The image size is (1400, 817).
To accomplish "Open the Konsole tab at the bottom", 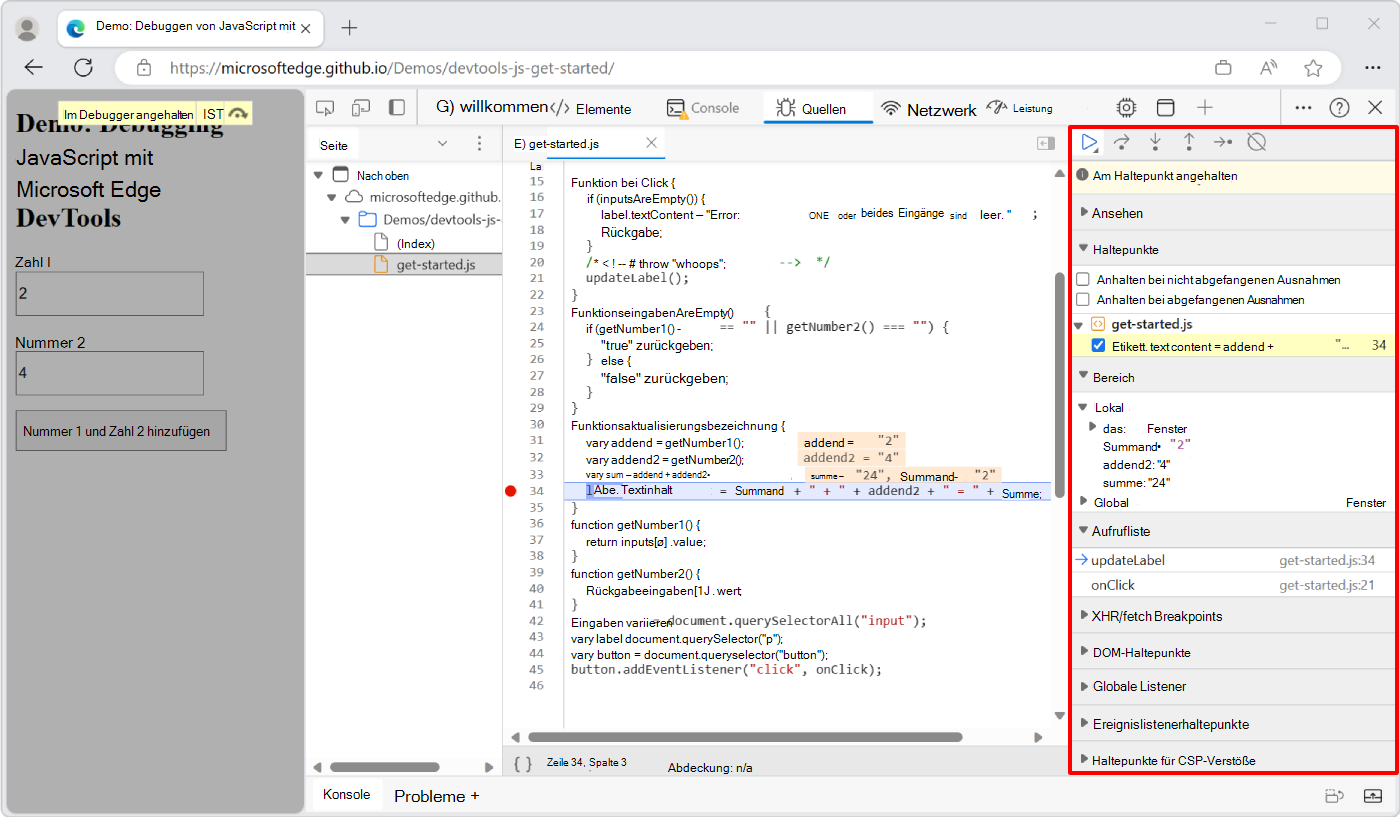I will (346, 794).
